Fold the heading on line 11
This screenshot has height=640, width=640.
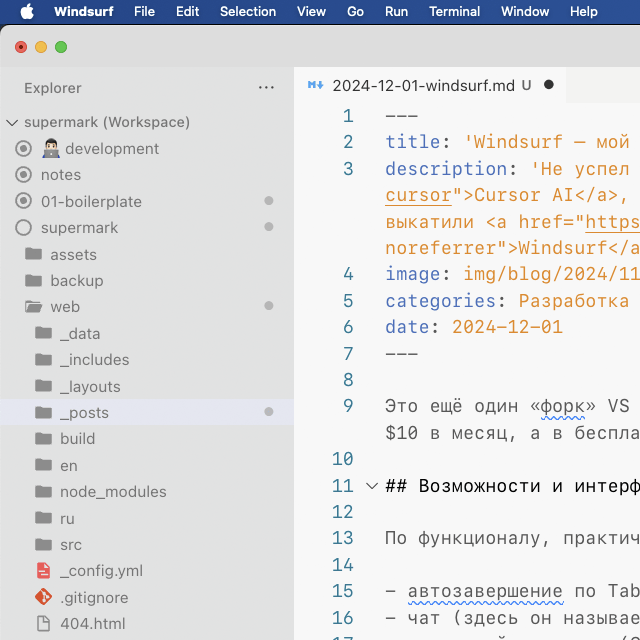tap(371, 486)
